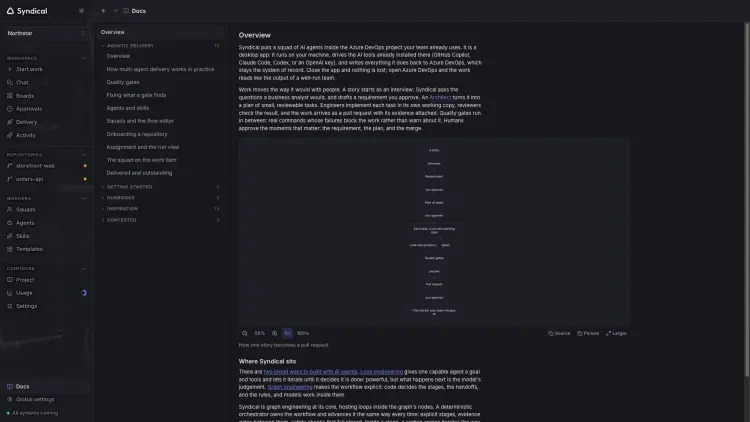Click orders-api yellow status dot
Screen dimensions: 750x422
(x=85, y=179)
